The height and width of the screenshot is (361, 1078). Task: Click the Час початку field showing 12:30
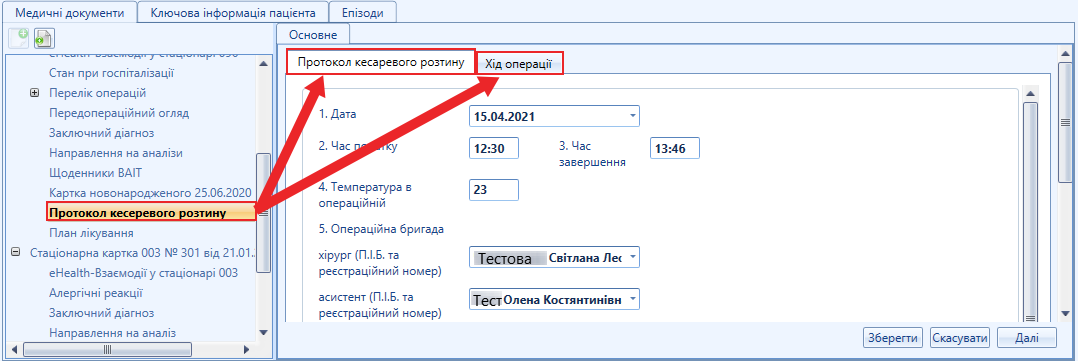point(494,149)
